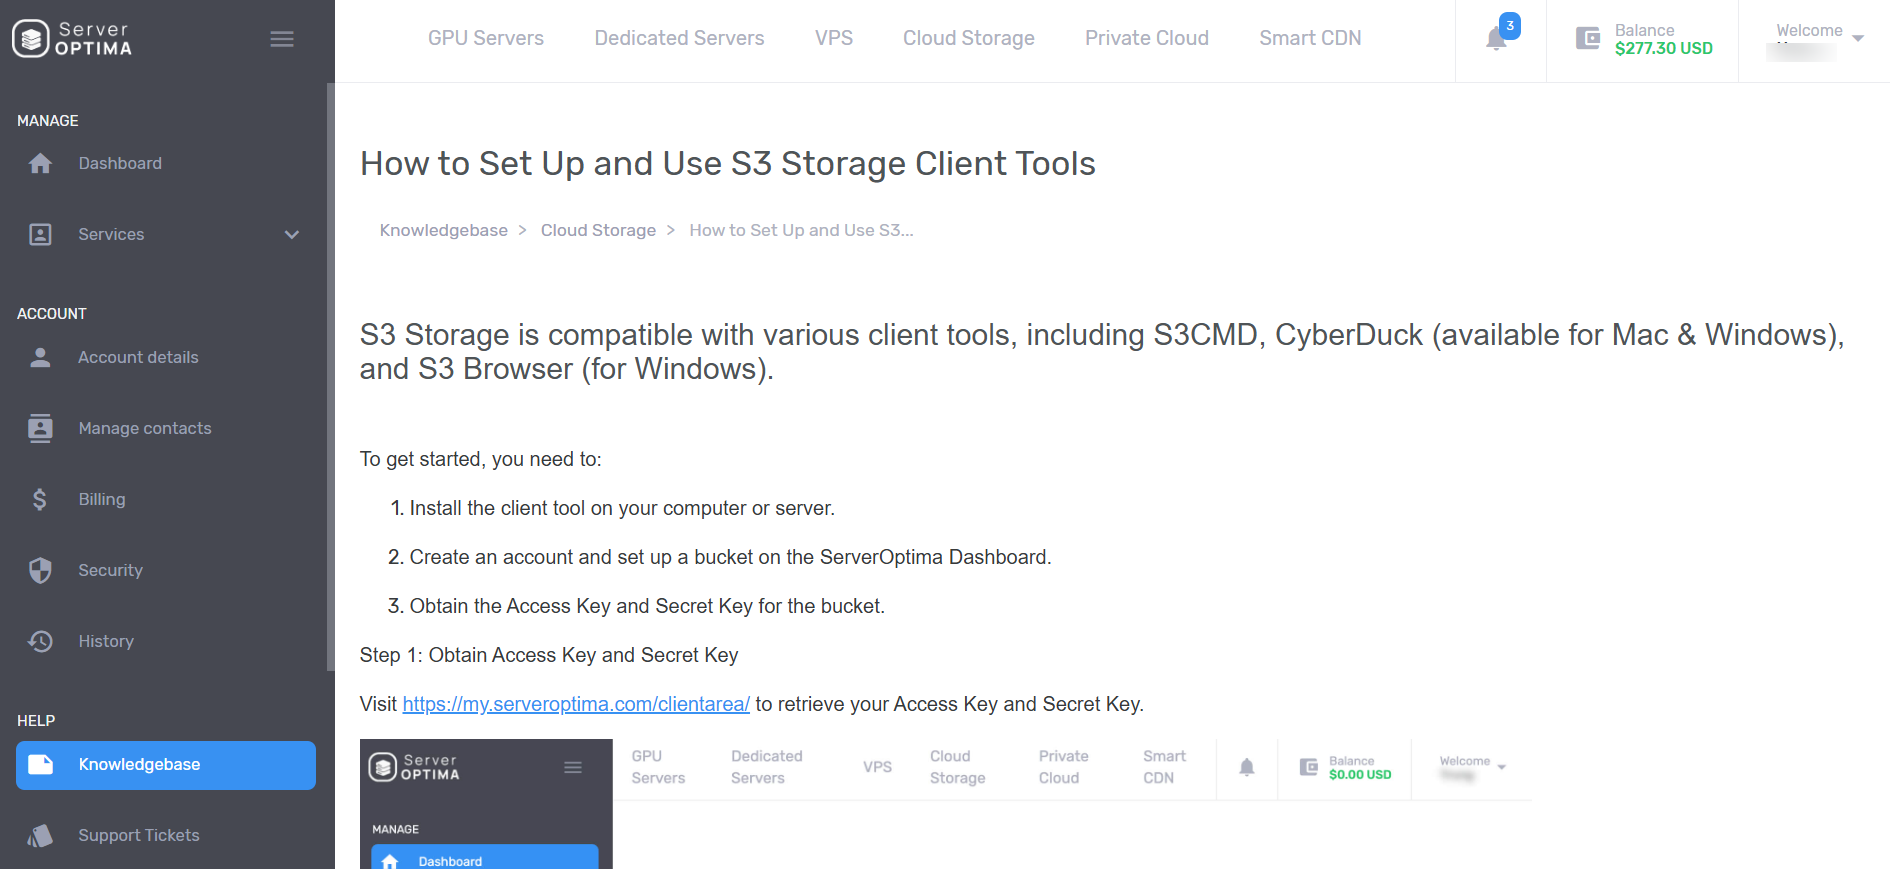This screenshot has height=869, width=1890.
Task: Open the notifications bell
Action: coord(1496,39)
